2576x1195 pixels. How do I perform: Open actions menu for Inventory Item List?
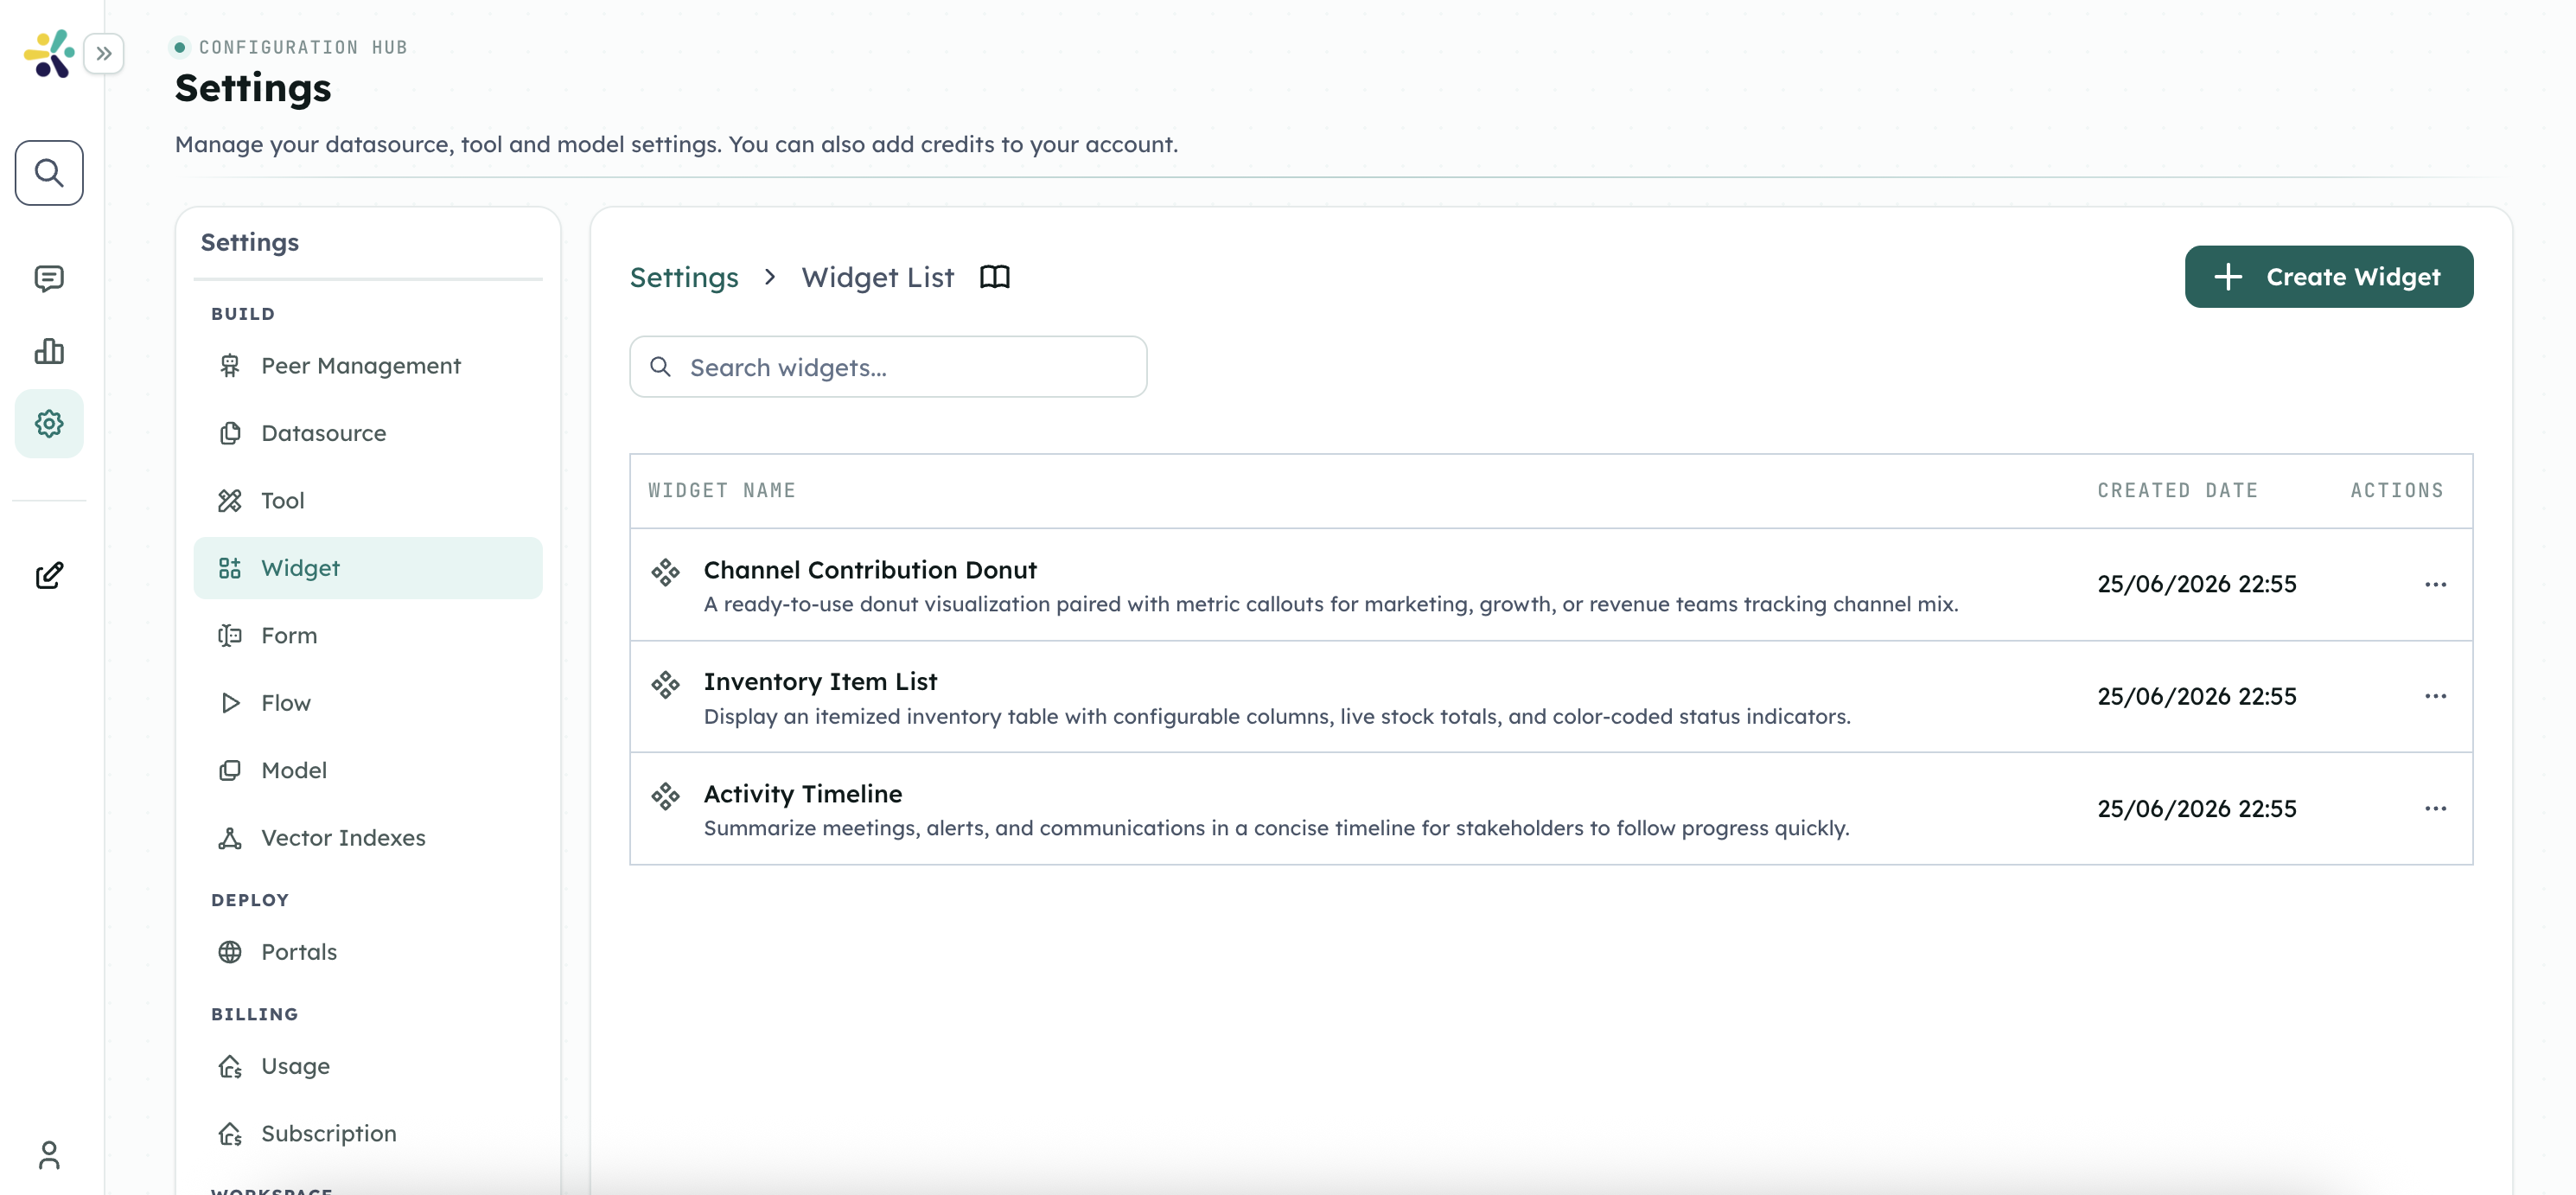point(2435,696)
